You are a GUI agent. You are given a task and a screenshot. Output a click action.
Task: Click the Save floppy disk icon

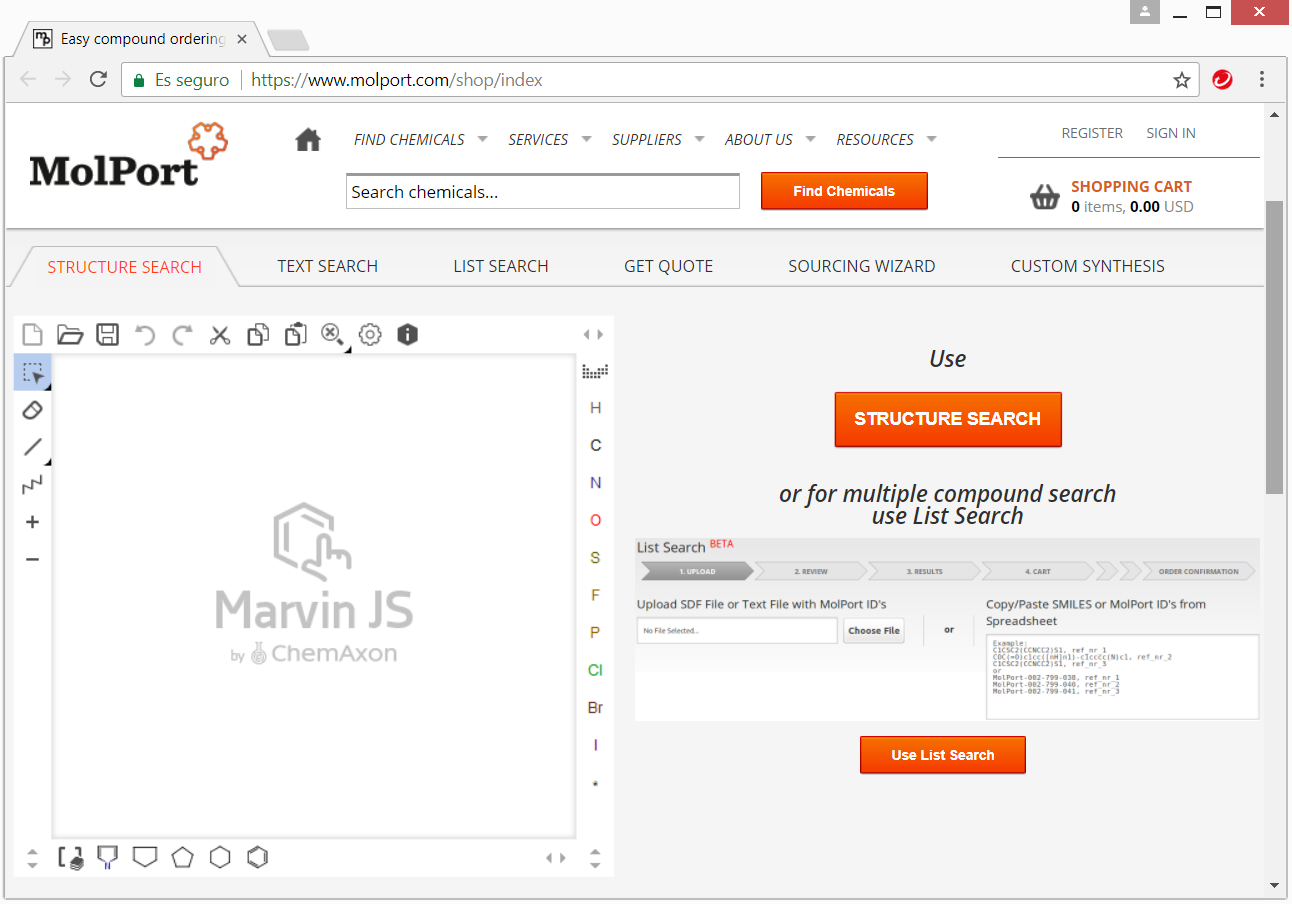coord(107,335)
